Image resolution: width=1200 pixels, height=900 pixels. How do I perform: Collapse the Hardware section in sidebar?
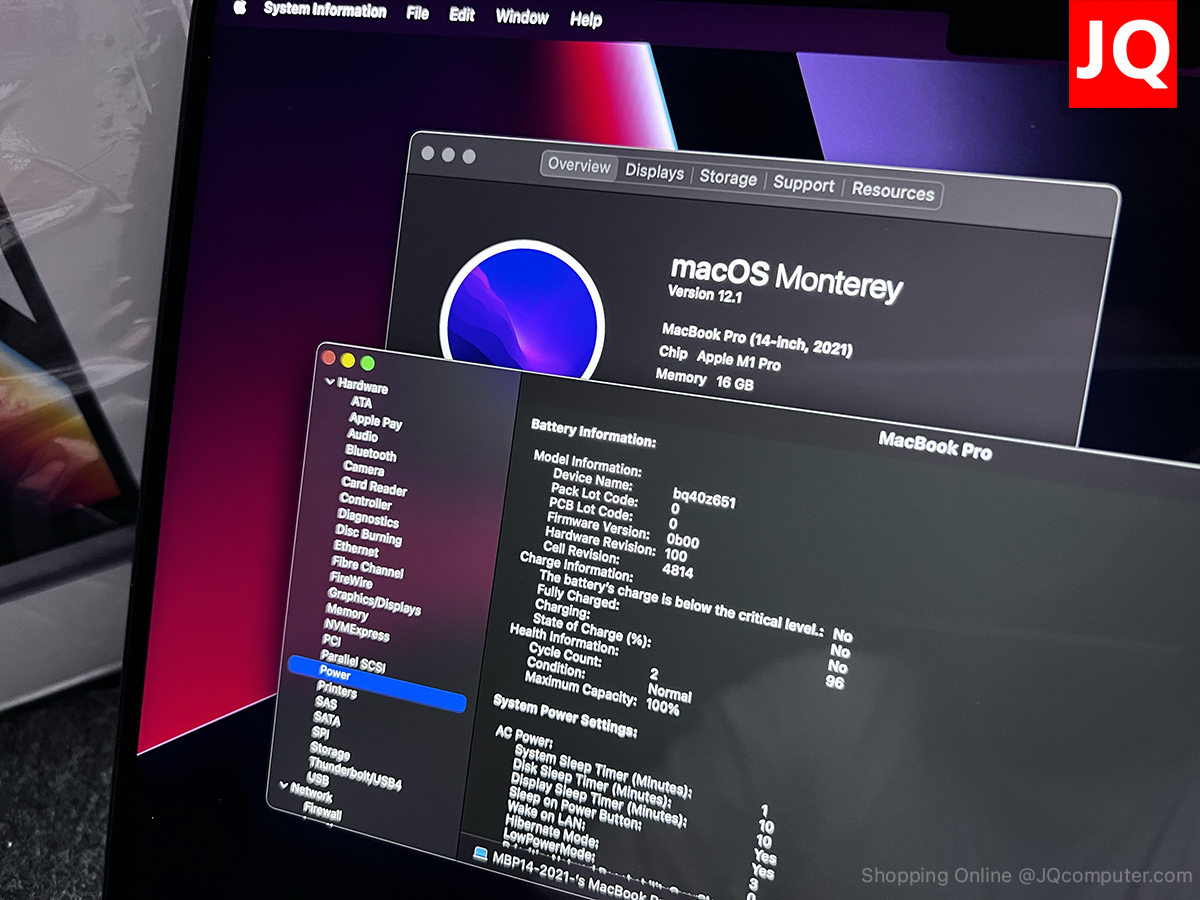(329, 382)
